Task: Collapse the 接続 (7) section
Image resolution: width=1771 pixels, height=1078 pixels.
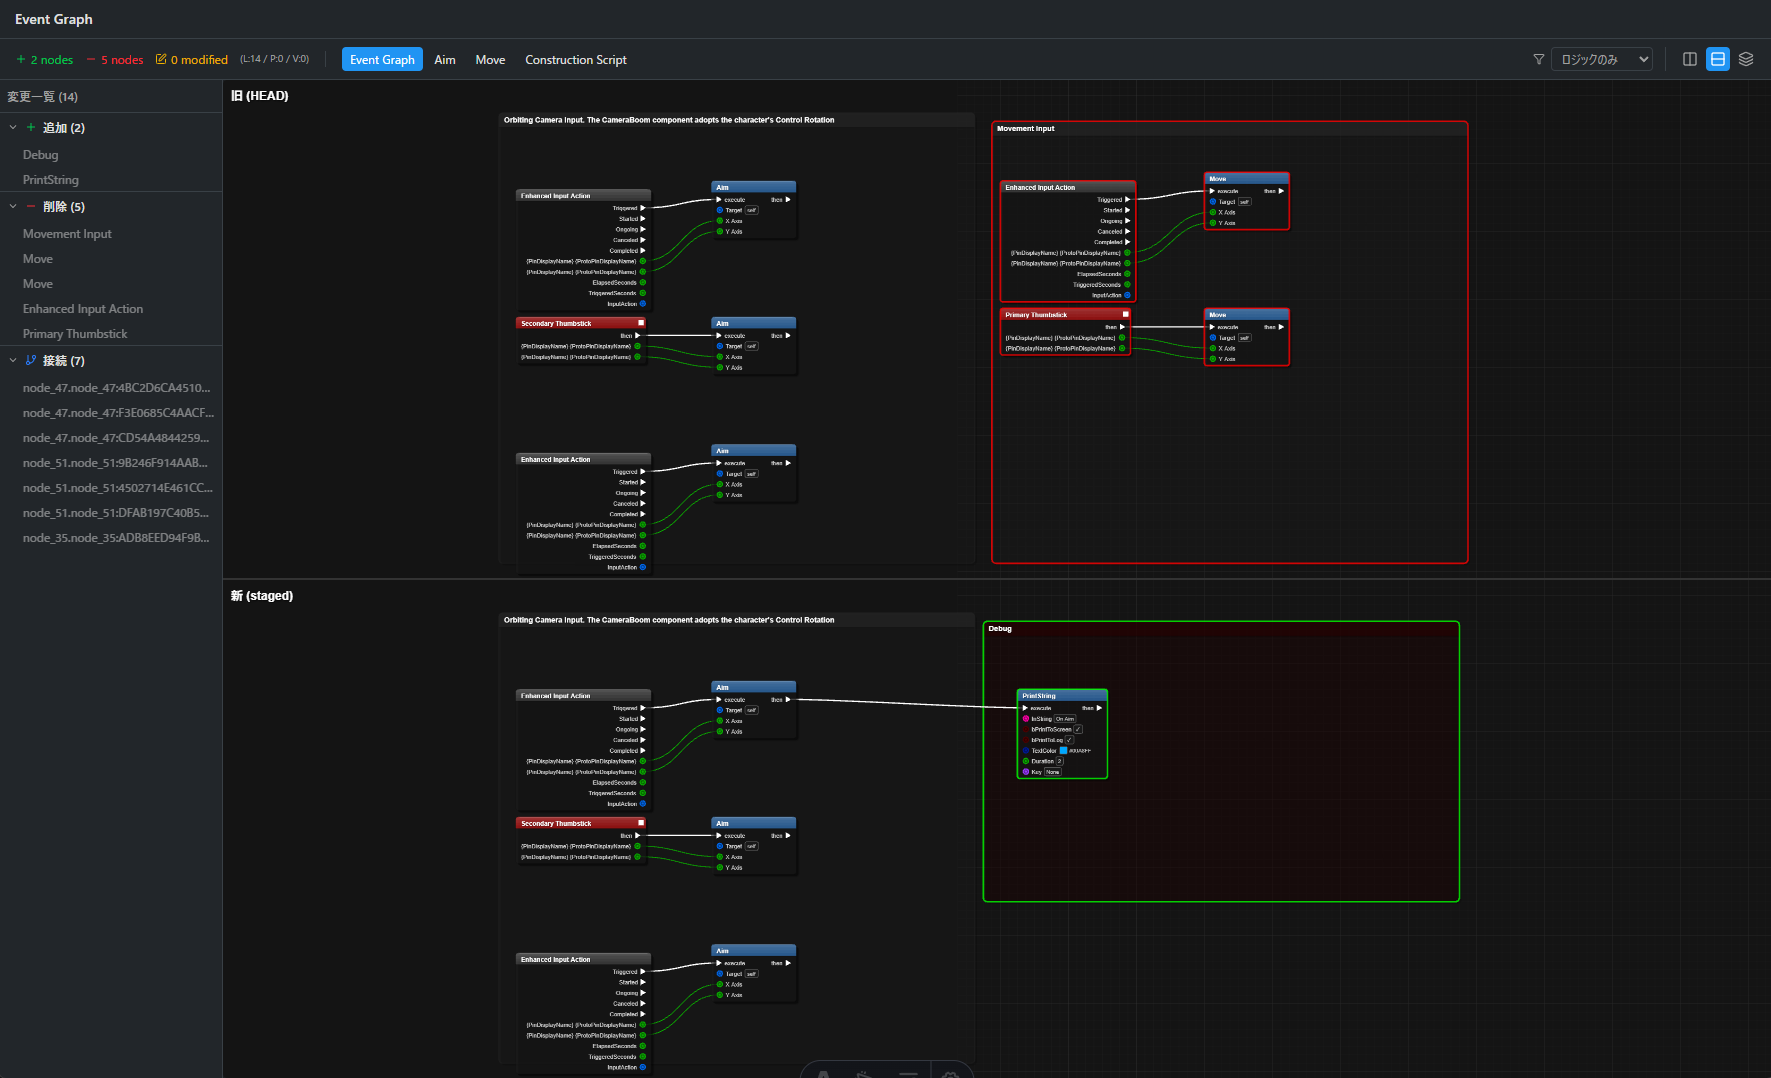Action: coord(13,361)
